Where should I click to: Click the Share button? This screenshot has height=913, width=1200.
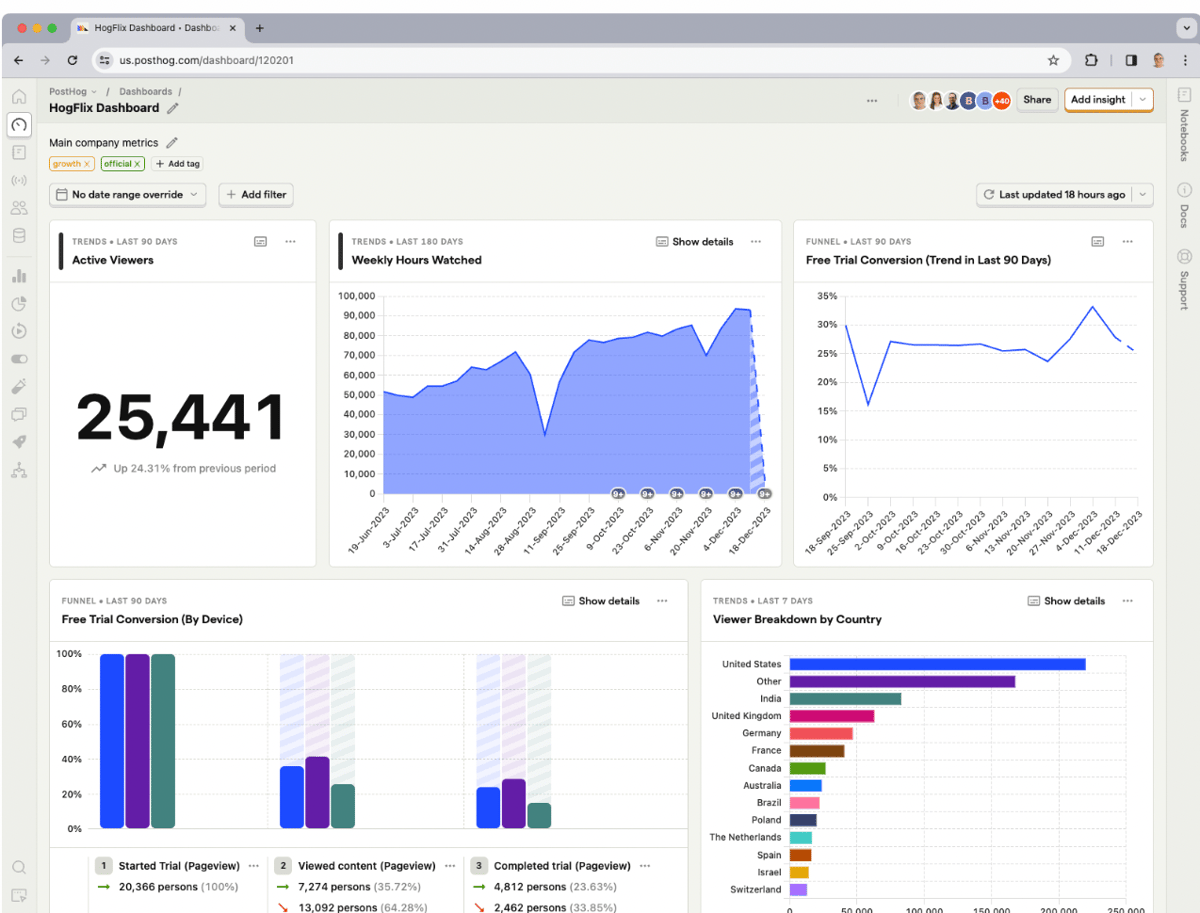pos(1037,100)
